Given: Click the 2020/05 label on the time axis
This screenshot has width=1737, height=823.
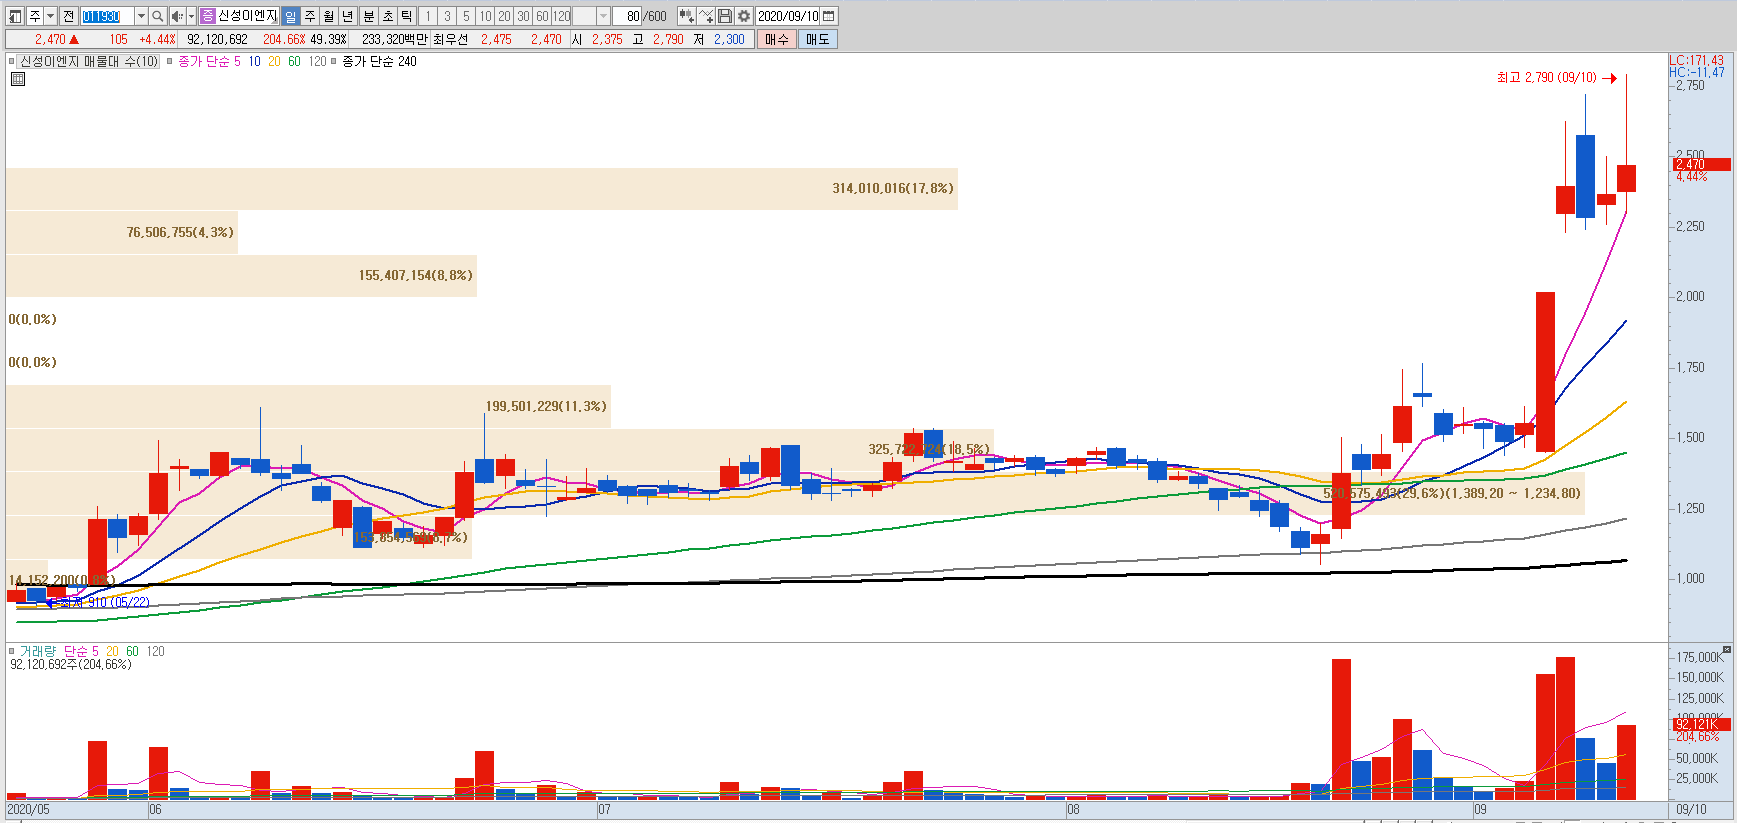Looking at the screenshot, I should (29, 809).
